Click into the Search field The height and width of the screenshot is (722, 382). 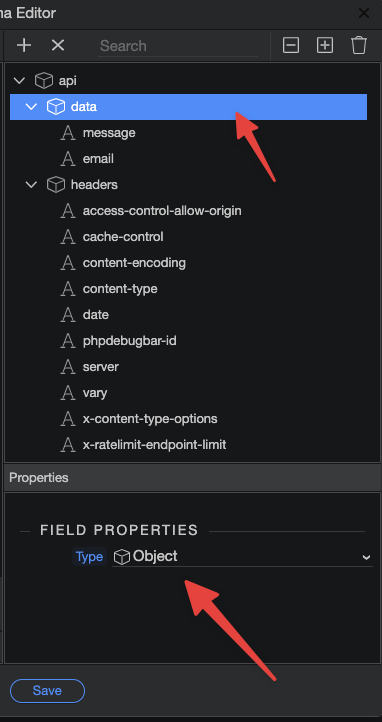click(178, 46)
